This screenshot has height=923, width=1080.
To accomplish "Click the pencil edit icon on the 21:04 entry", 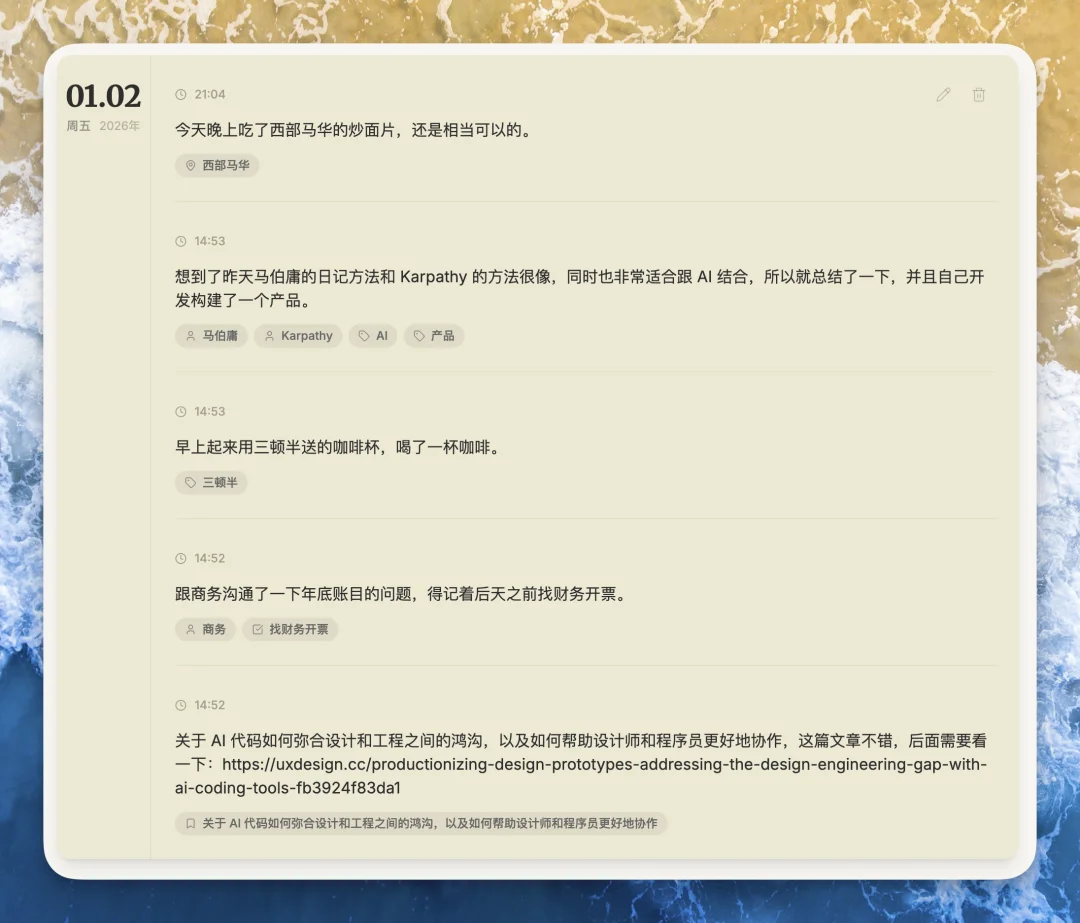I will pyautogui.click(x=942, y=94).
